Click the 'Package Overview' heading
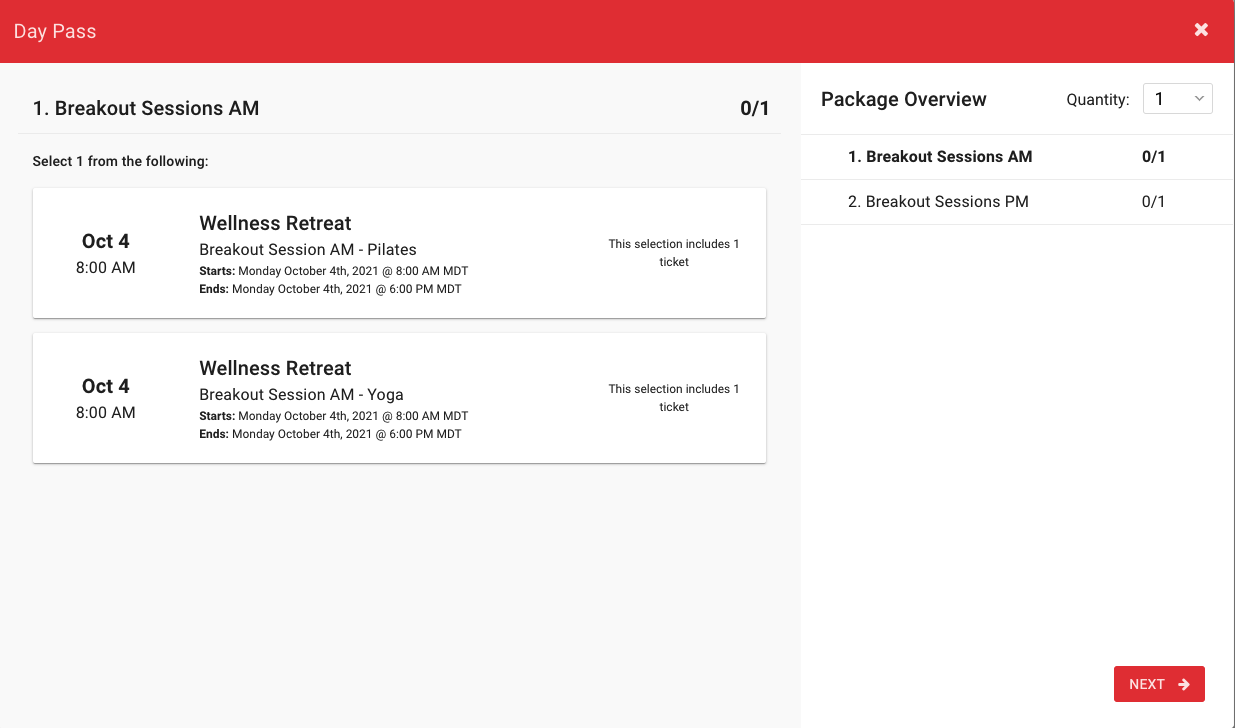Image resolution: width=1235 pixels, height=728 pixels. [904, 99]
